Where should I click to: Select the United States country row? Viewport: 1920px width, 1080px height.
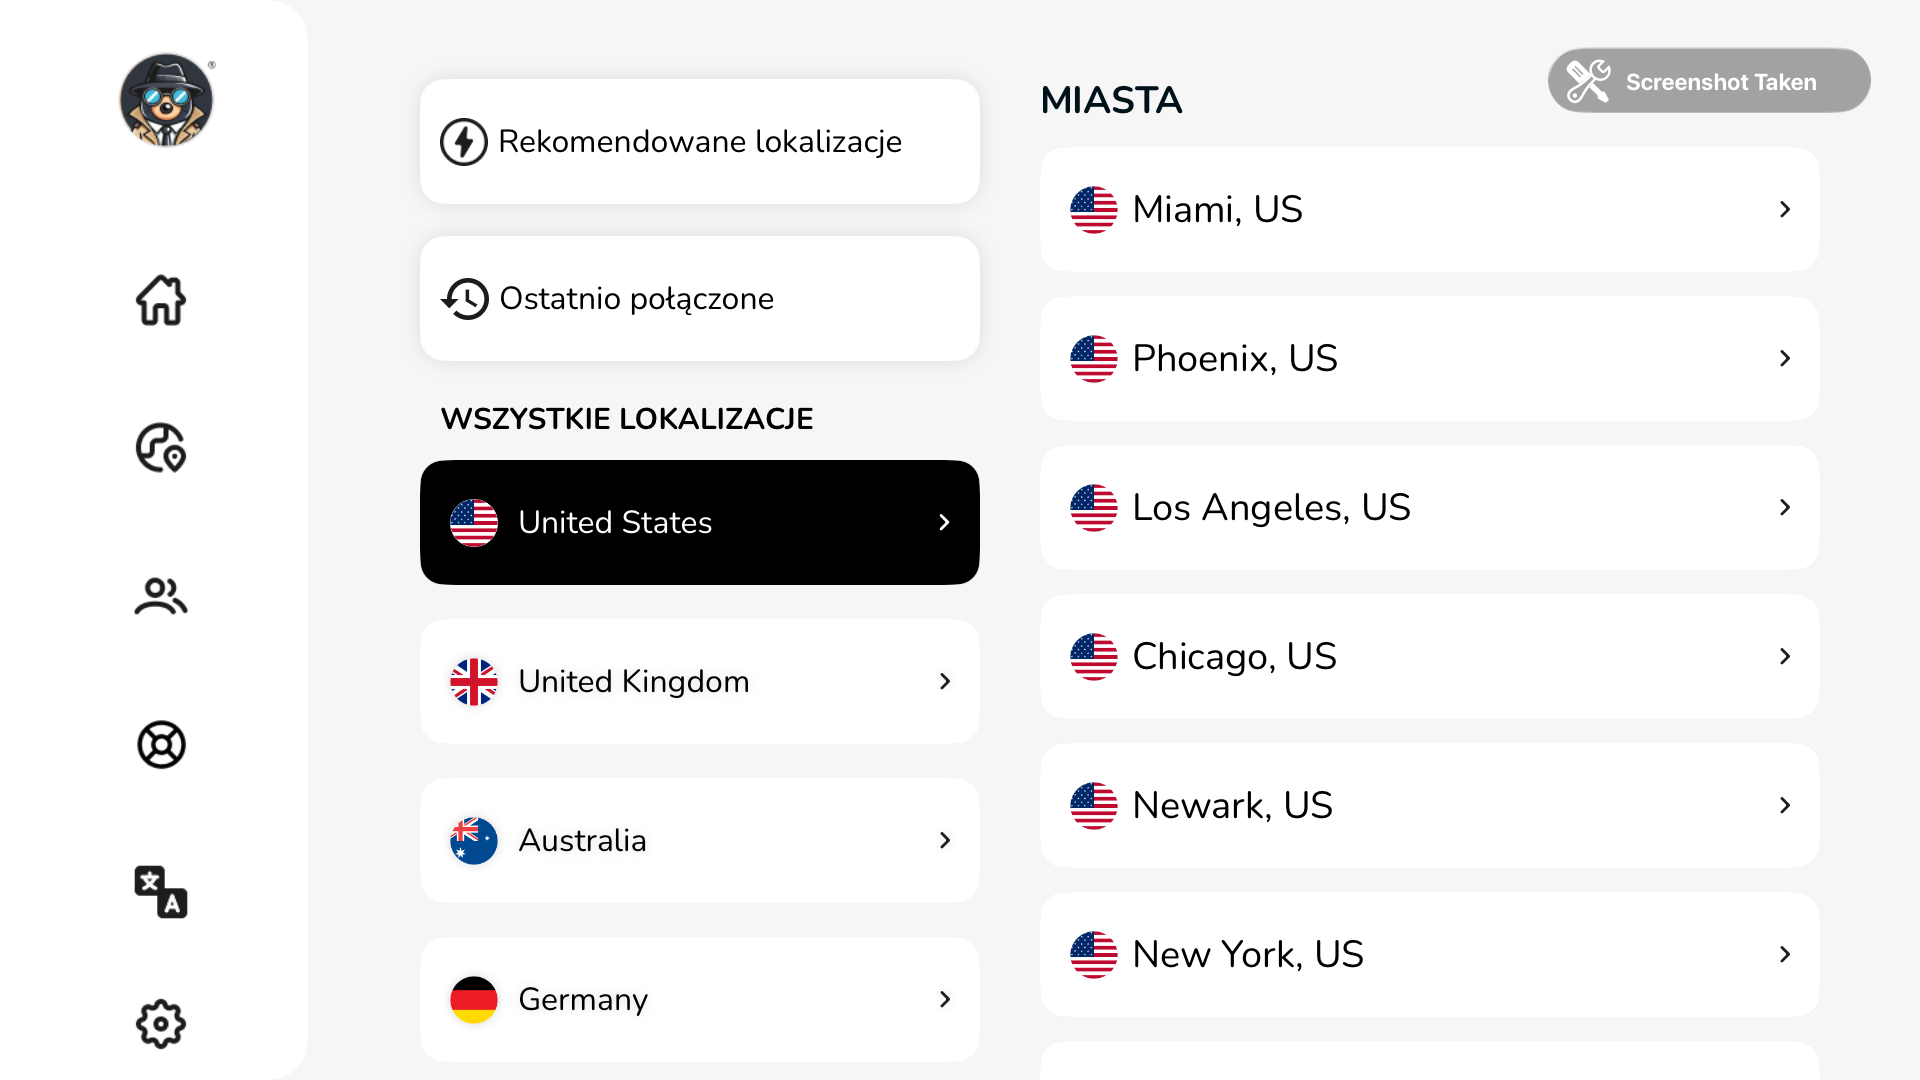coord(699,522)
